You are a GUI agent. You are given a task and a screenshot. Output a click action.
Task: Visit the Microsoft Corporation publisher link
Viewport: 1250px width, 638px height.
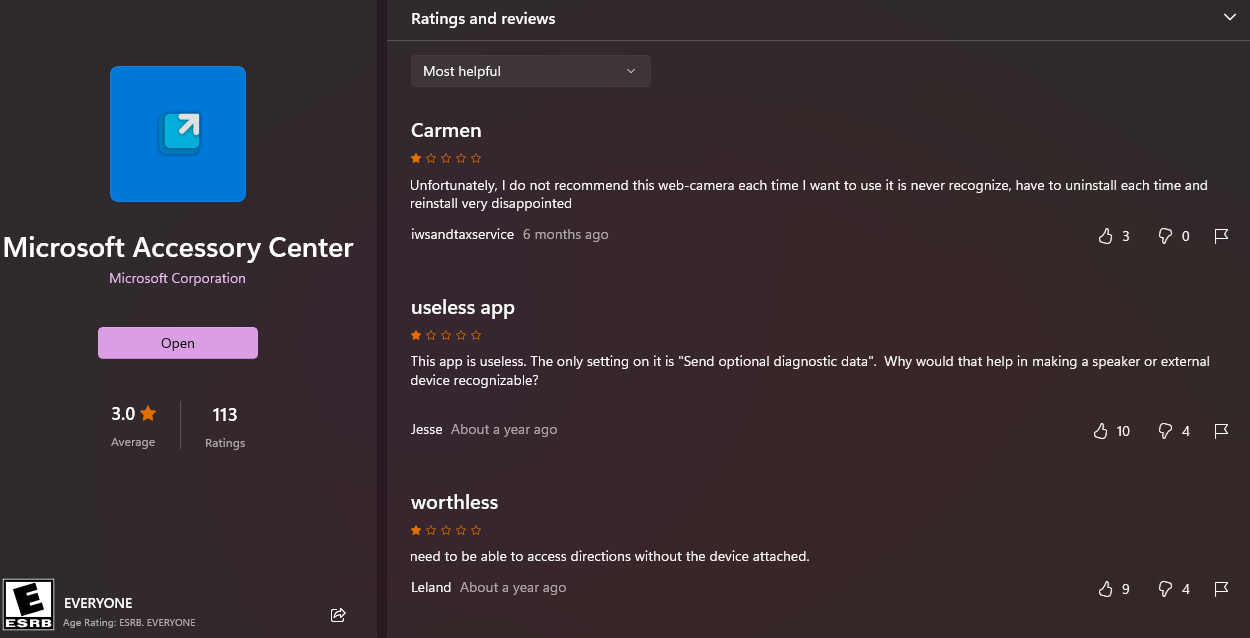click(x=178, y=278)
